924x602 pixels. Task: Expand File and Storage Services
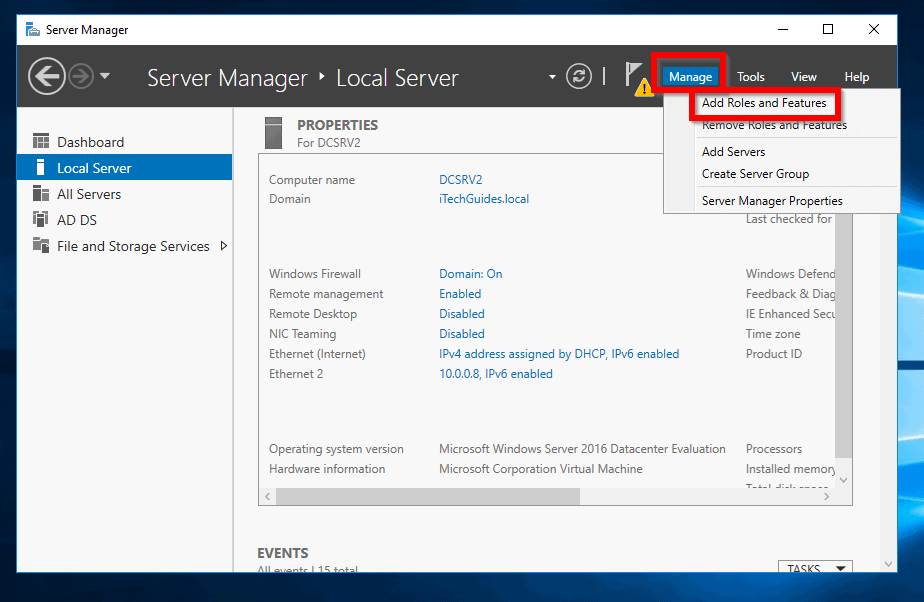tap(223, 246)
